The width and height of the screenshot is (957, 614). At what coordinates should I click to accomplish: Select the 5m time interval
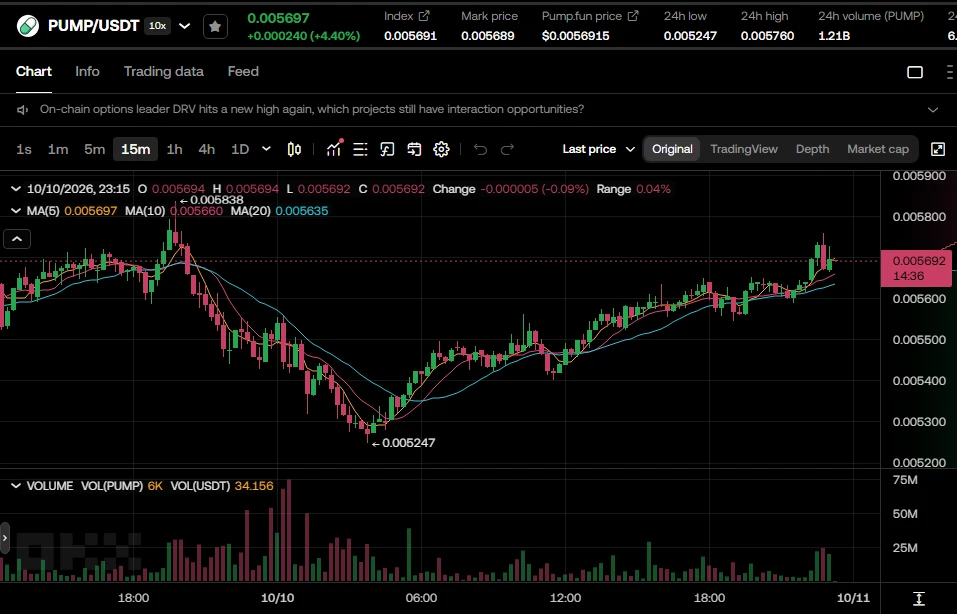click(x=95, y=149)
